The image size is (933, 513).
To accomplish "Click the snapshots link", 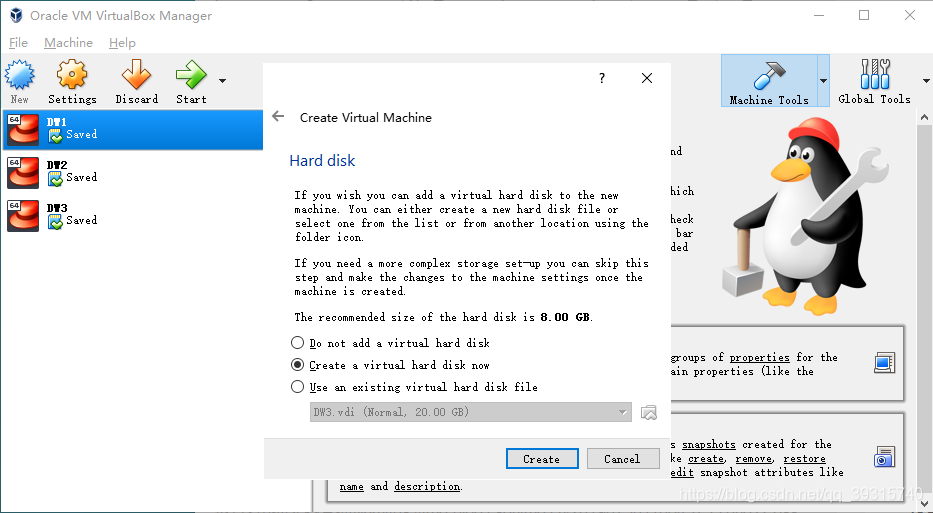I will [709, 444].
